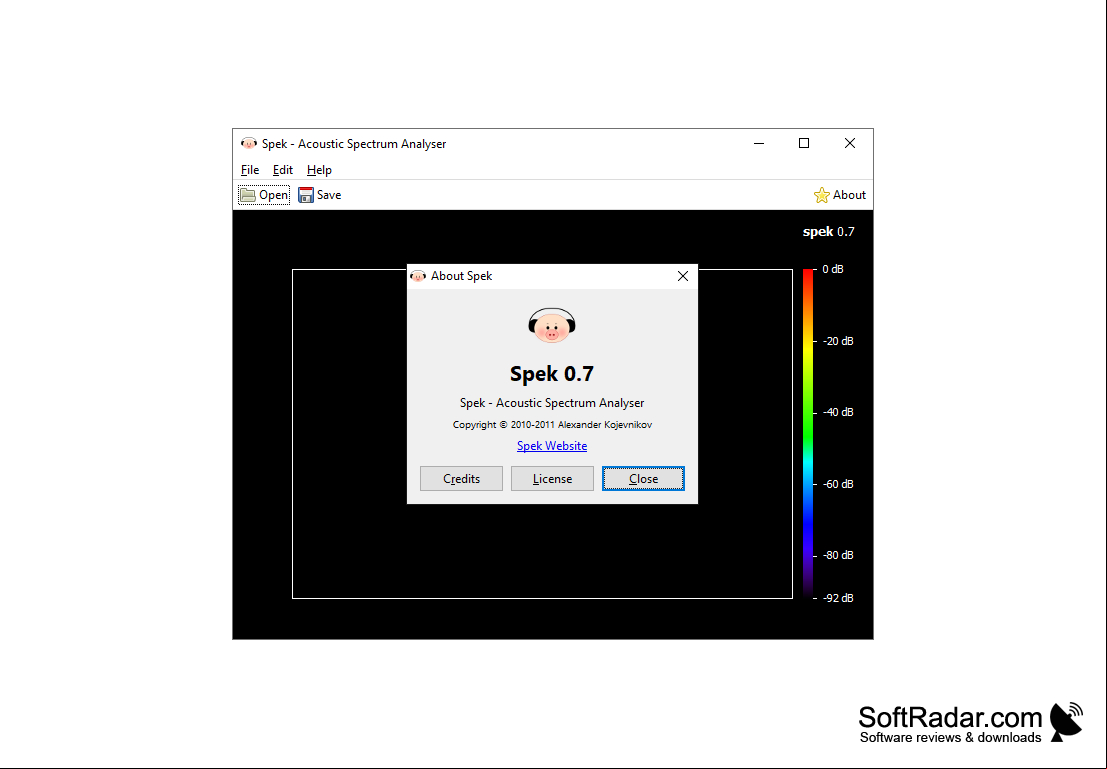Click the copyright Alexander Kojevnikov text
The width and height of the screenshot is (1107, 769).
[x=552, y=424]
